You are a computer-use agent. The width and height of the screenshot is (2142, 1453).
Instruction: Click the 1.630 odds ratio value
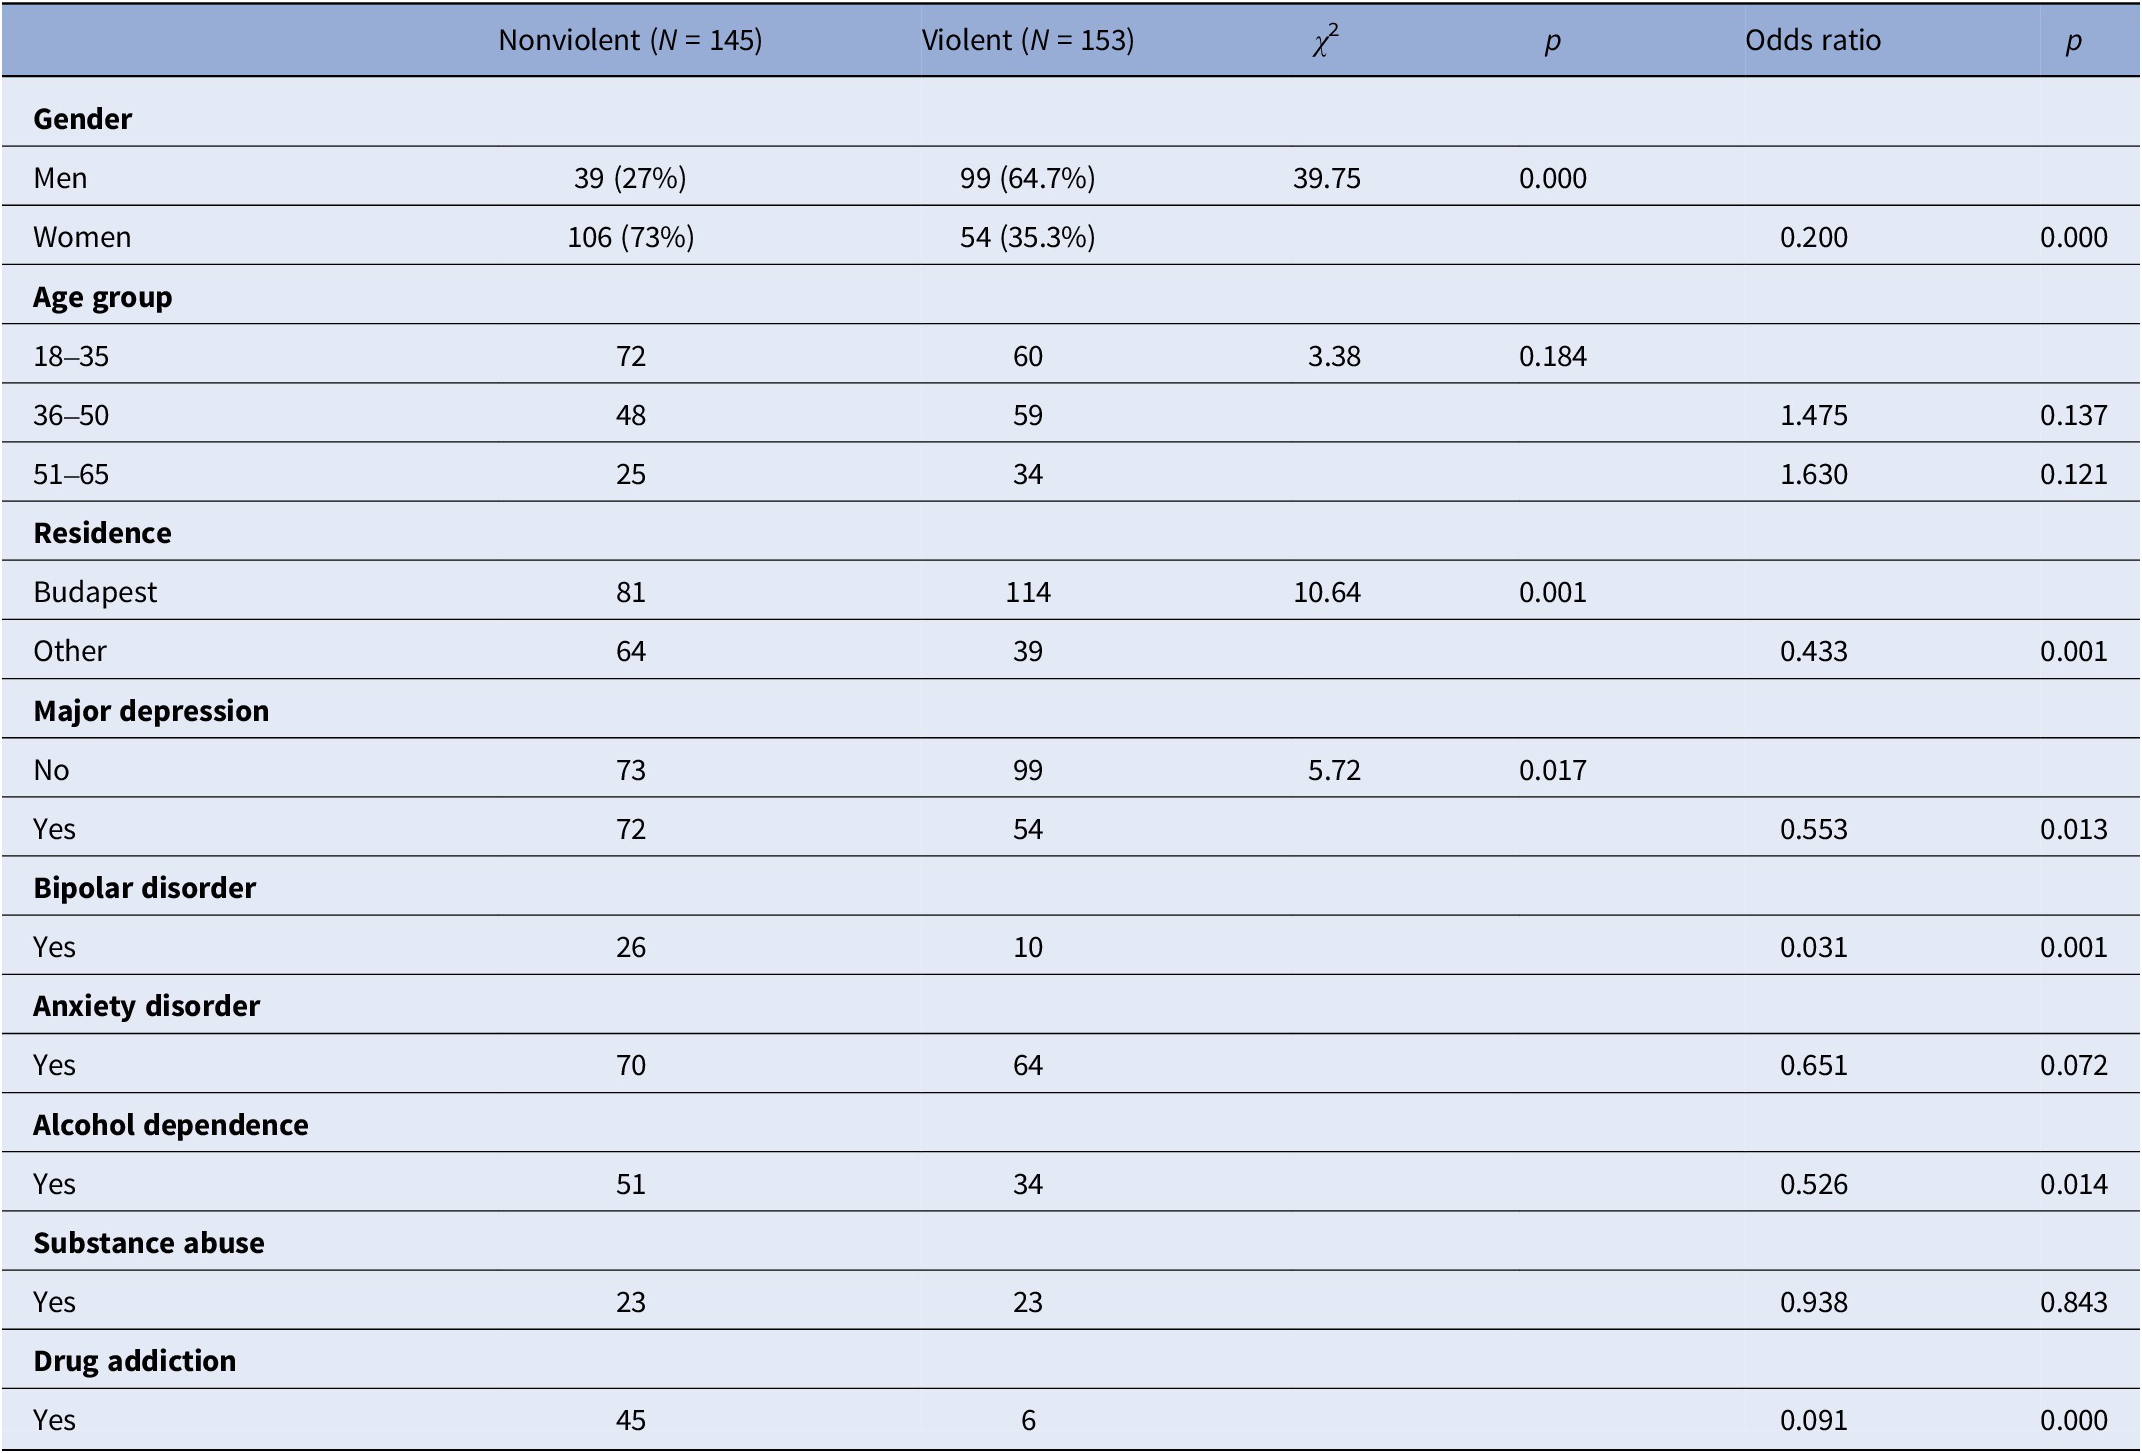(1813, 474)
